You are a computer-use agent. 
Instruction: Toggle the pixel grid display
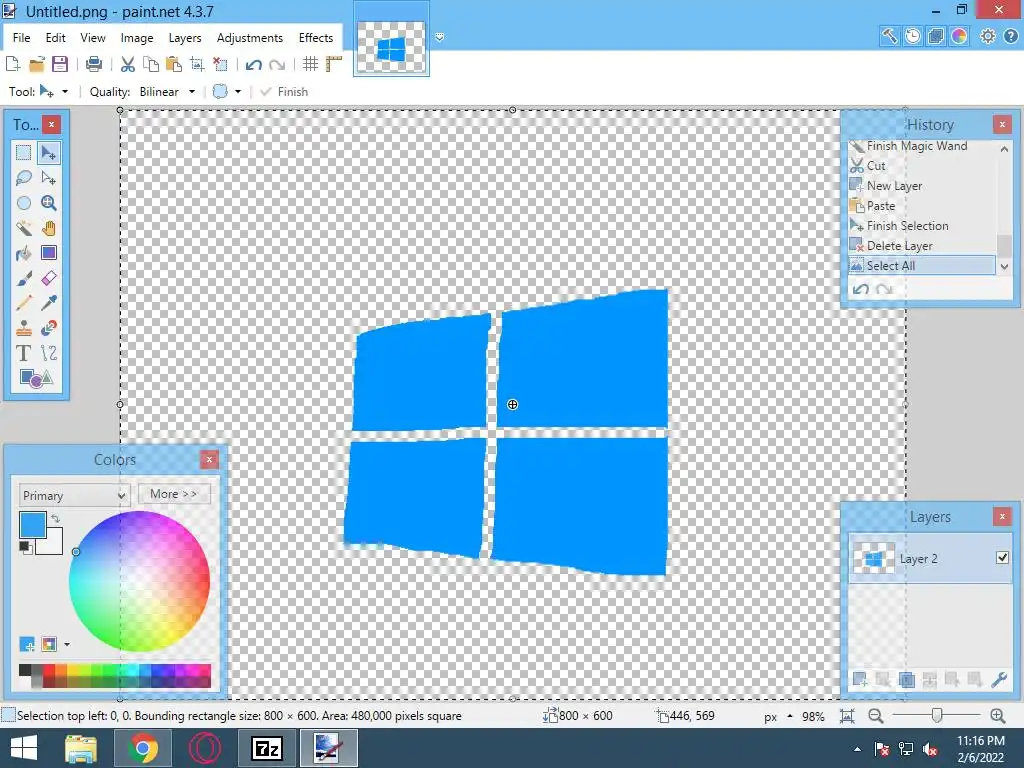coord(310,64)
